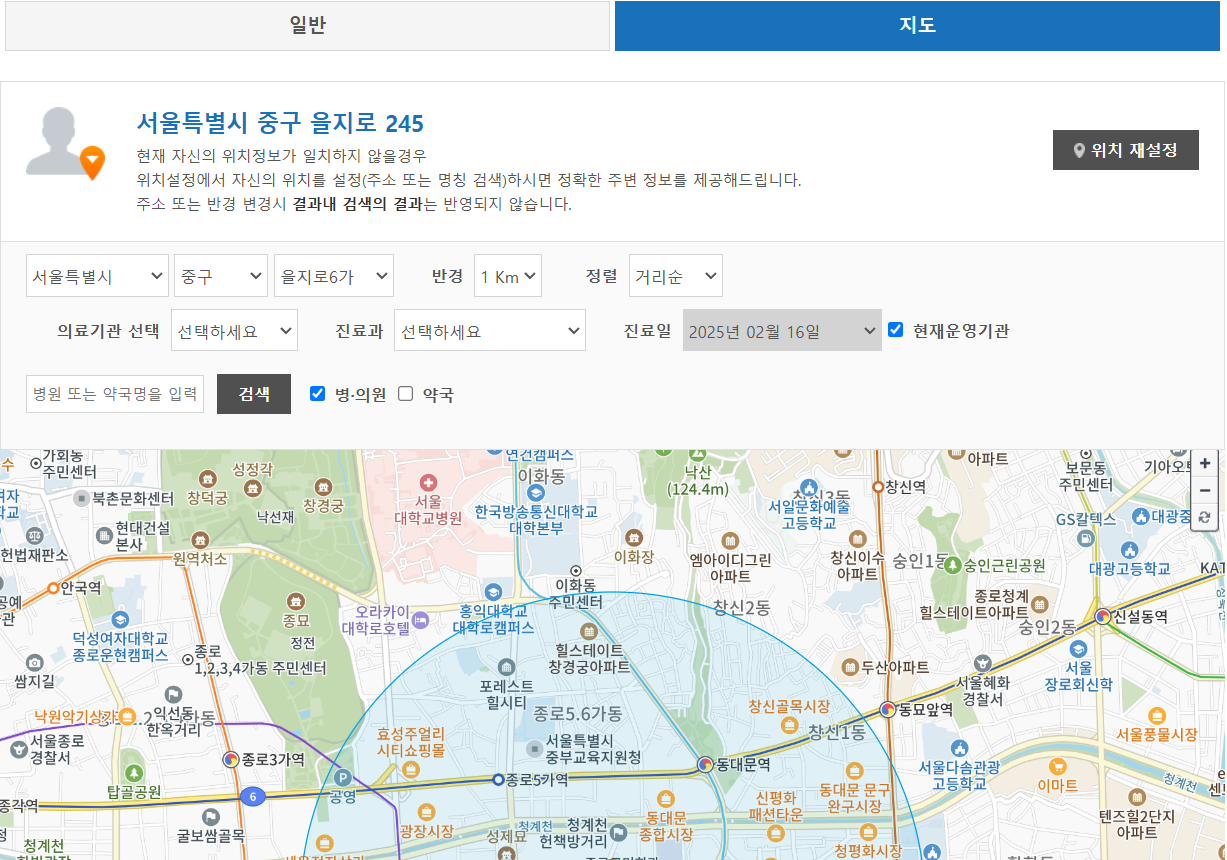Viewport: 1227px width, 860px height.
Task: Open the 을지로6가 neighborhood dropdown
Action: point(334,276)
